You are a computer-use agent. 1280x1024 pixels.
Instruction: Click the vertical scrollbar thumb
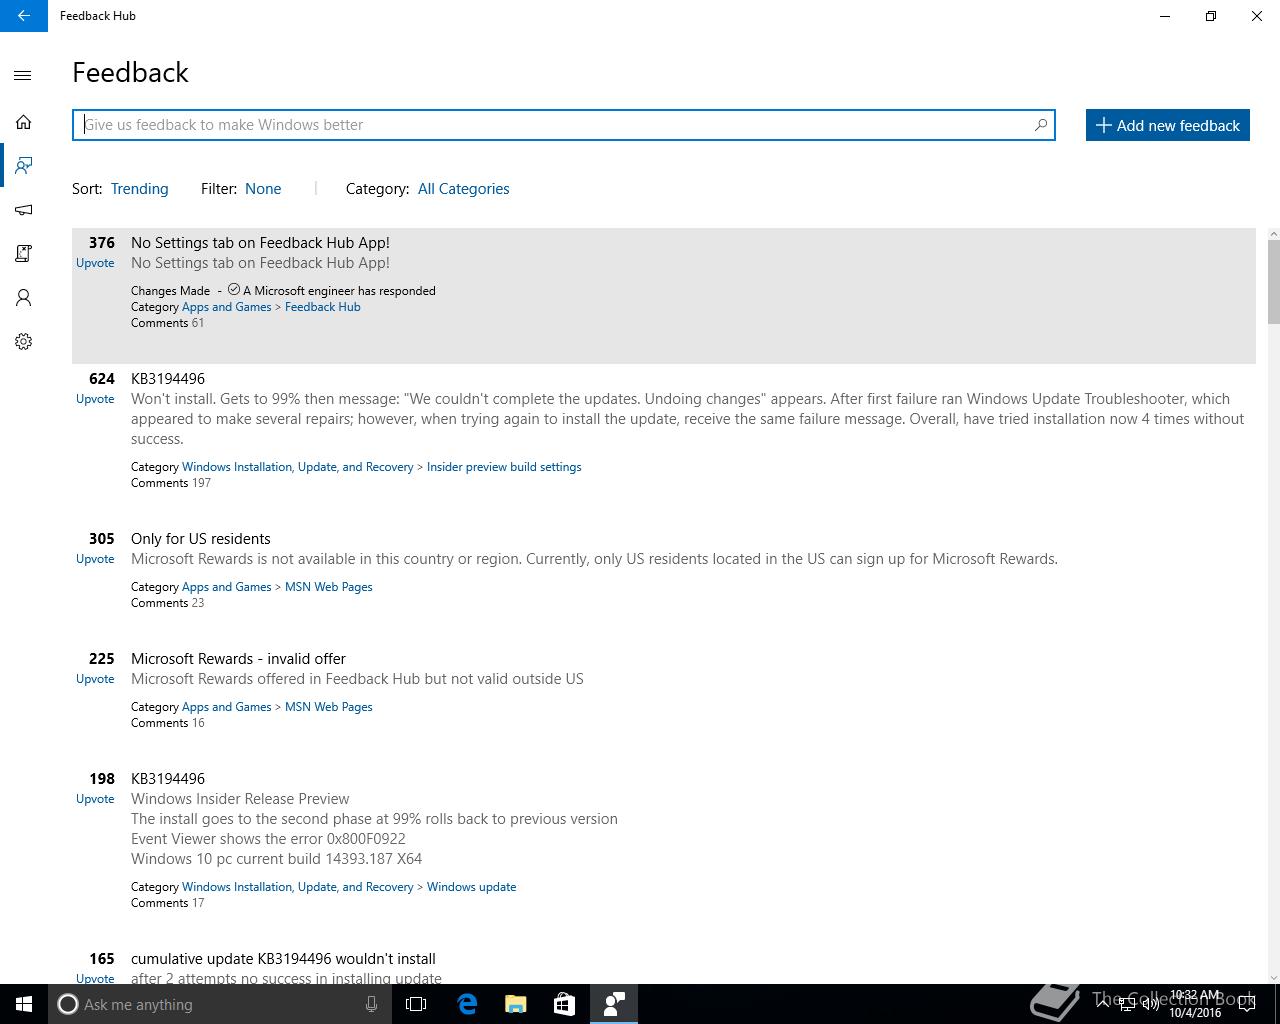[1273, 282]
